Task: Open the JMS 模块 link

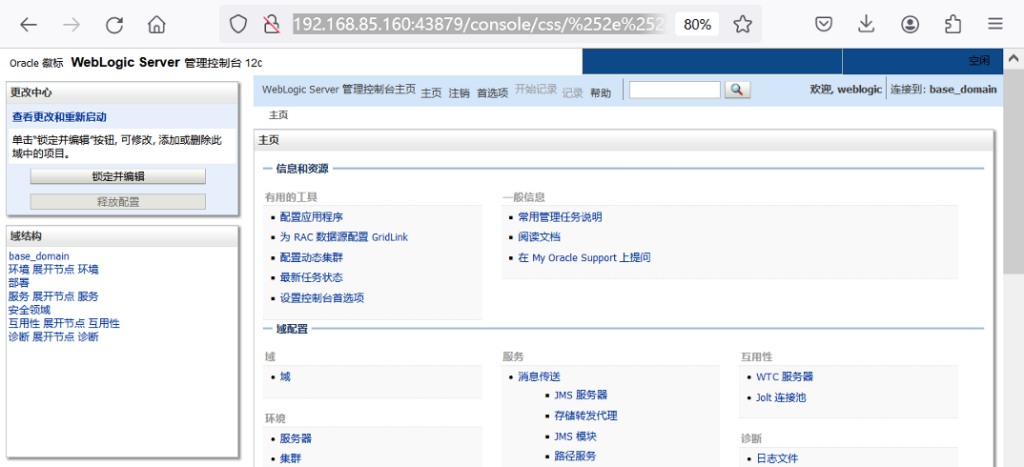Action: point(575,436)
